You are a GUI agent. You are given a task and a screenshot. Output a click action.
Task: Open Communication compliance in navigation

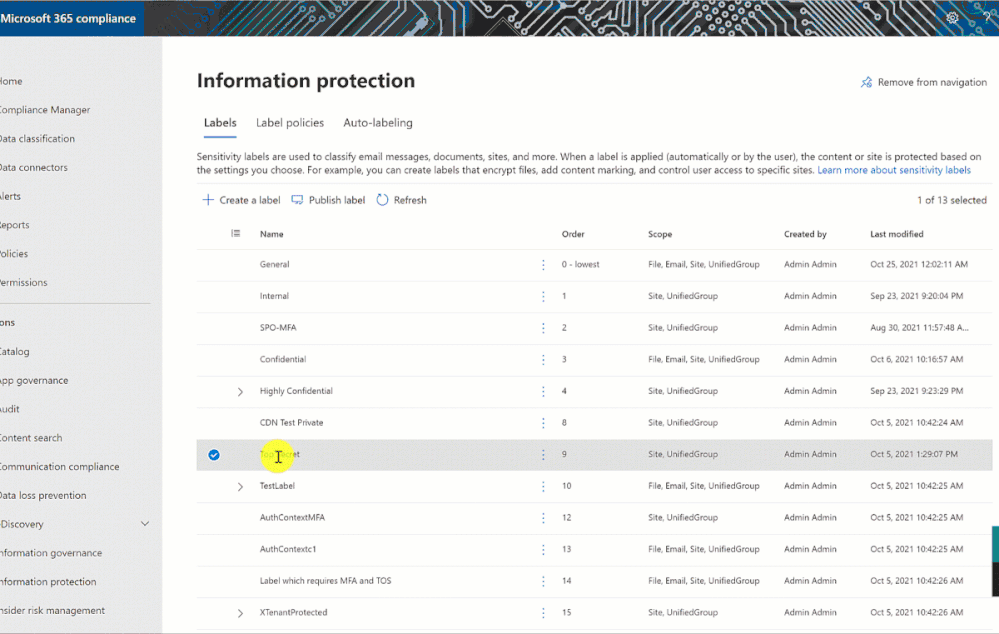[59, 466]
